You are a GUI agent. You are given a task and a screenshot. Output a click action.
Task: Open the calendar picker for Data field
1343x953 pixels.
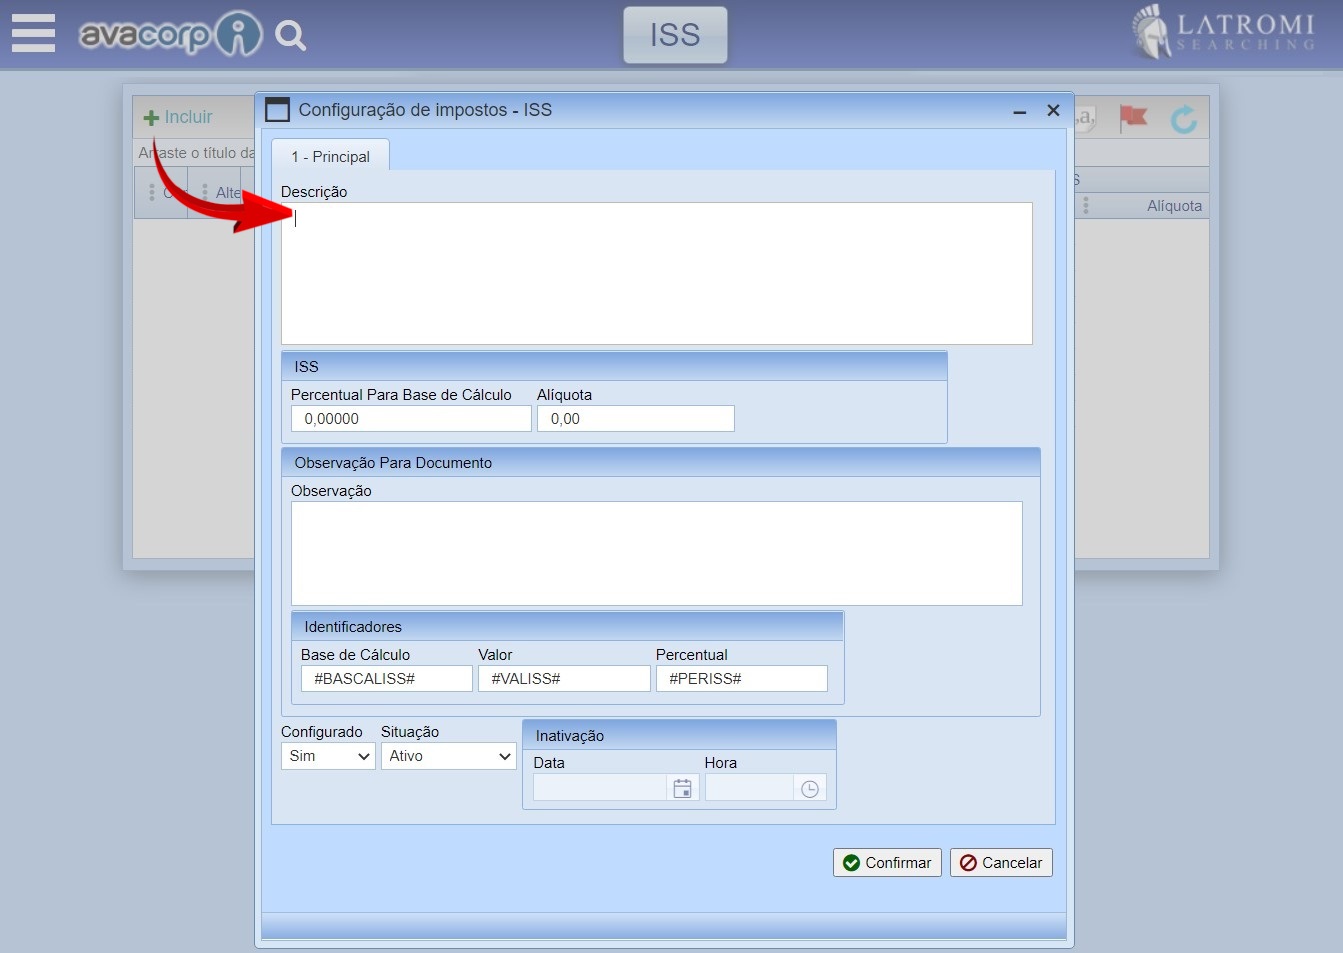pos(682,789)
